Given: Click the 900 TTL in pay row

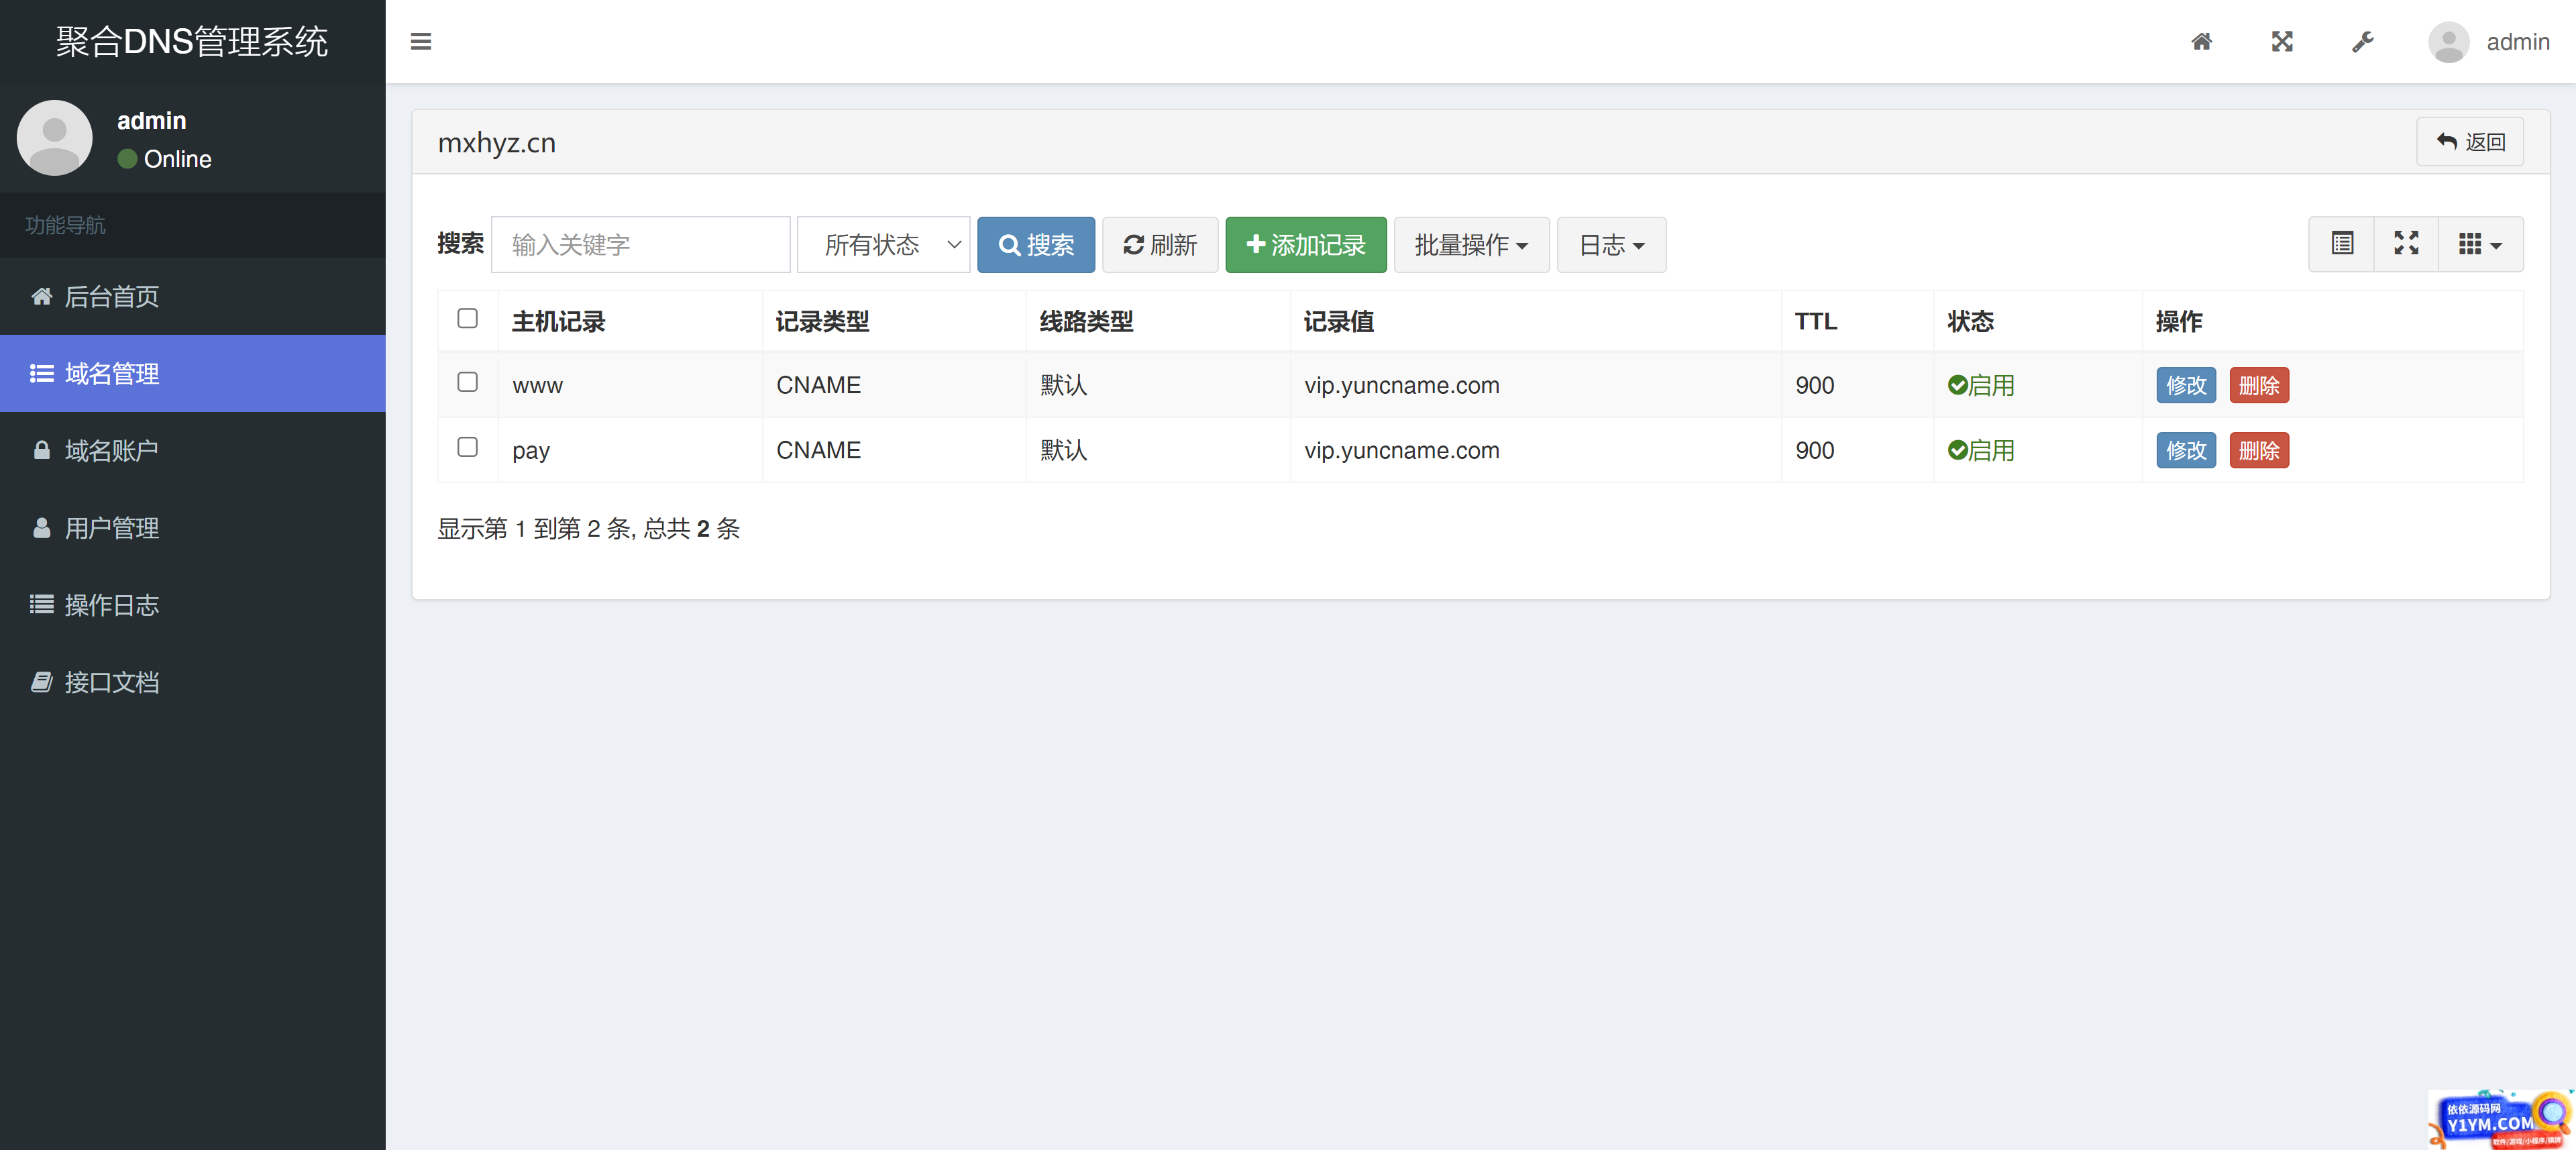Looking at the screenshot, I should pos(1814,450).
